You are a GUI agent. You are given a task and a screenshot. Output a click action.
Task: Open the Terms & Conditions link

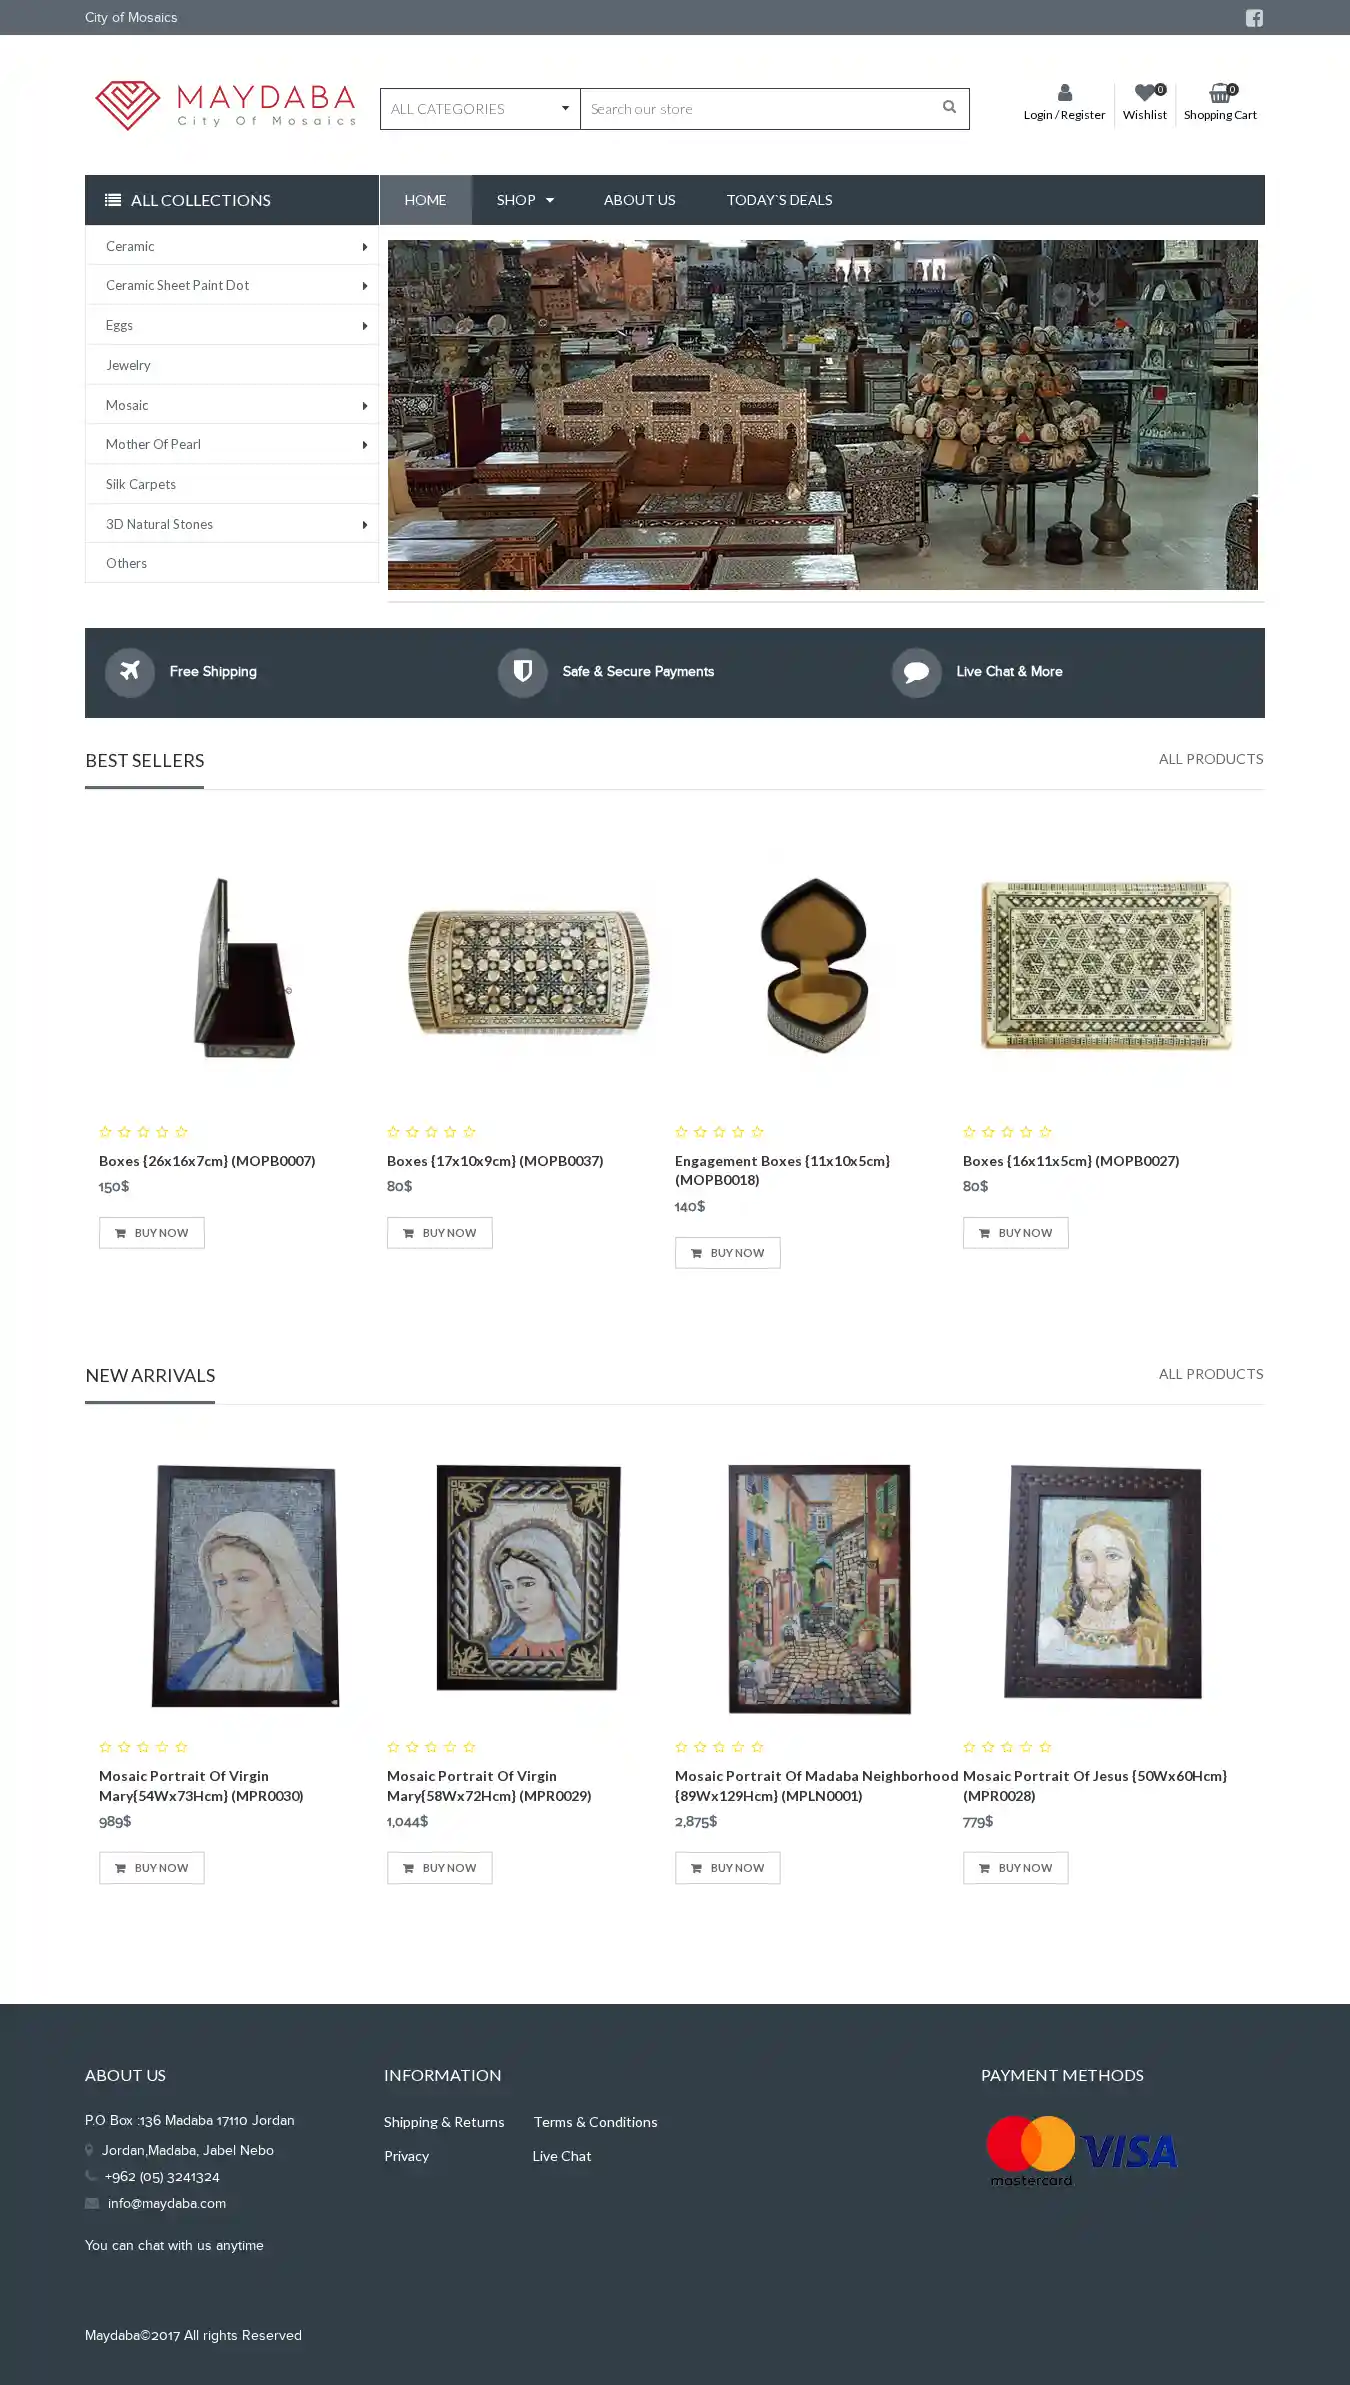click(x=595, y=2122)
